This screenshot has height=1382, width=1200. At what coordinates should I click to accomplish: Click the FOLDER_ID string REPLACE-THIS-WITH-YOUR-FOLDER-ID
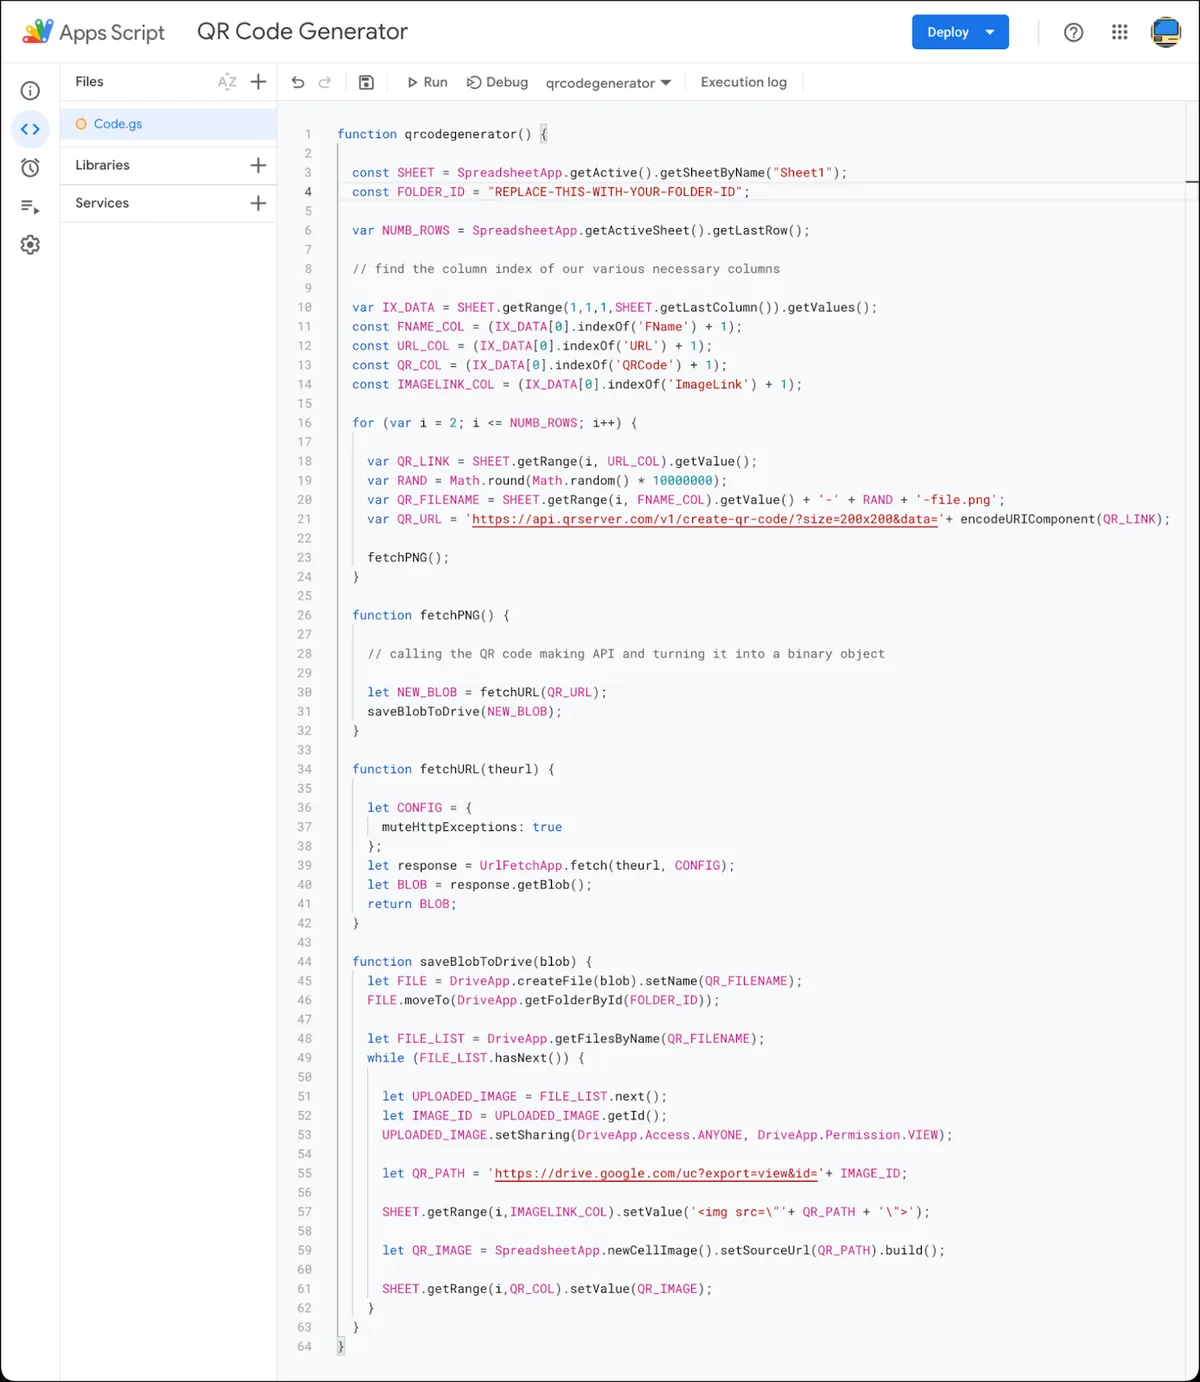pyautogui.click(x=615, y=192)
